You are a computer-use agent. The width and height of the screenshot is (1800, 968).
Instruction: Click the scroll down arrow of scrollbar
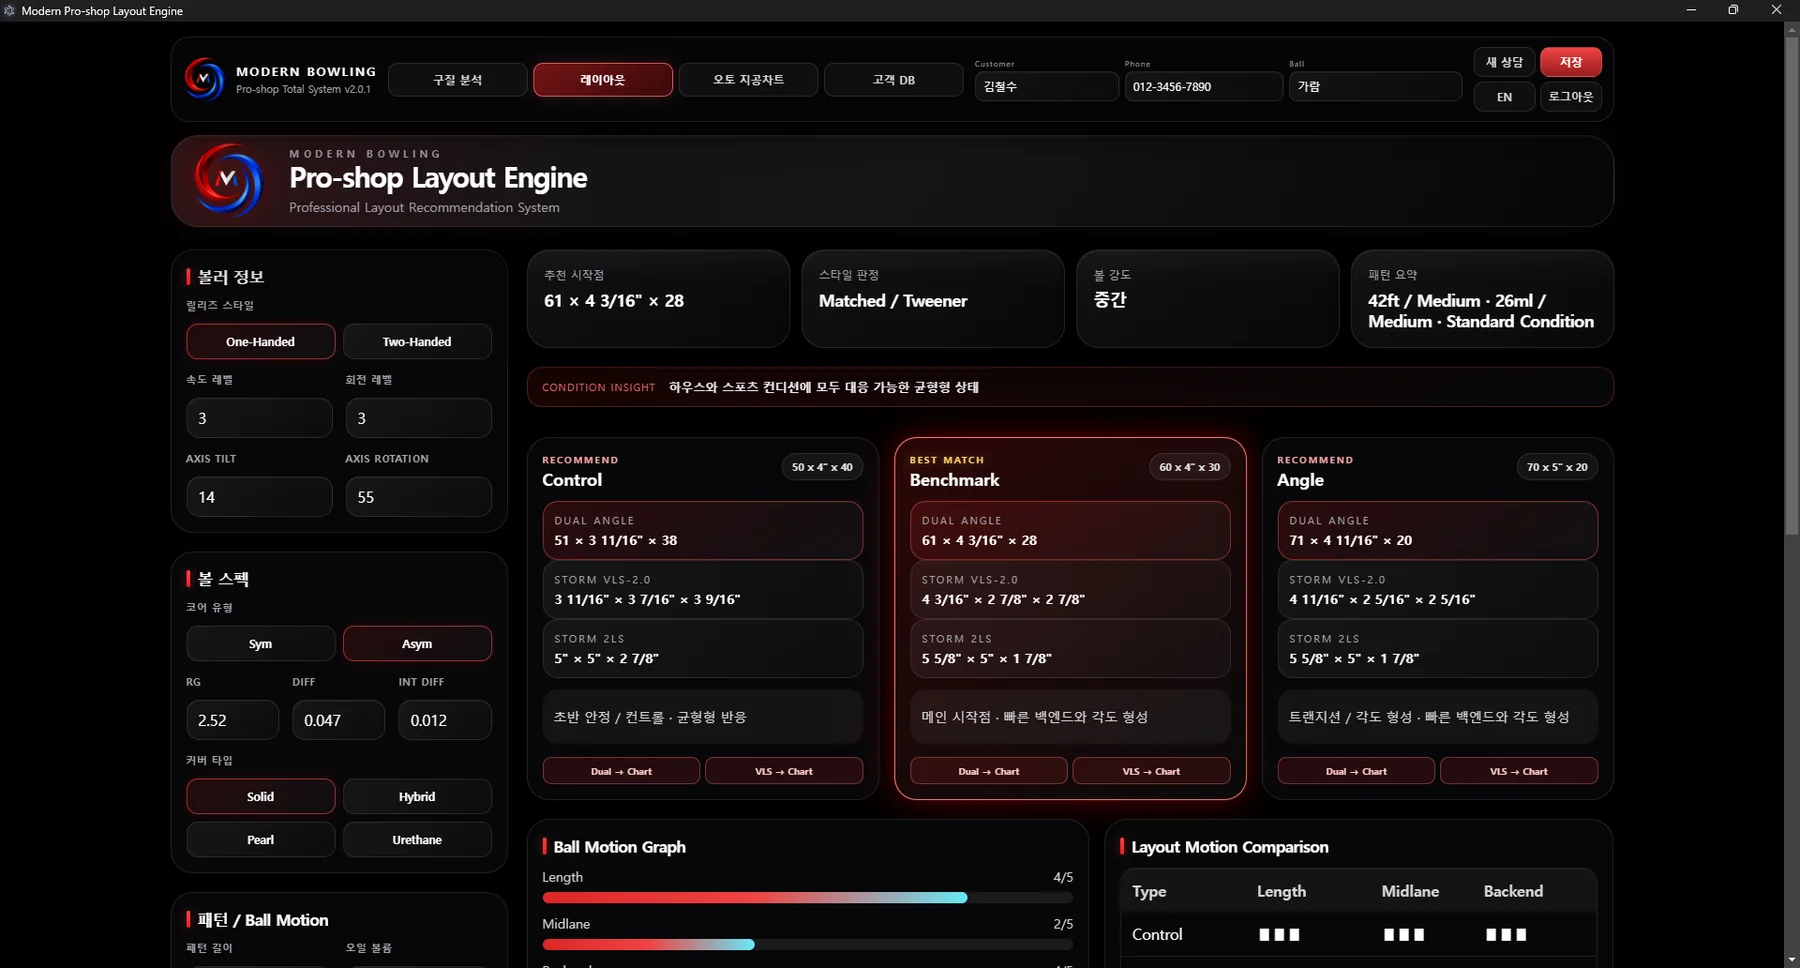(1791, 960)
